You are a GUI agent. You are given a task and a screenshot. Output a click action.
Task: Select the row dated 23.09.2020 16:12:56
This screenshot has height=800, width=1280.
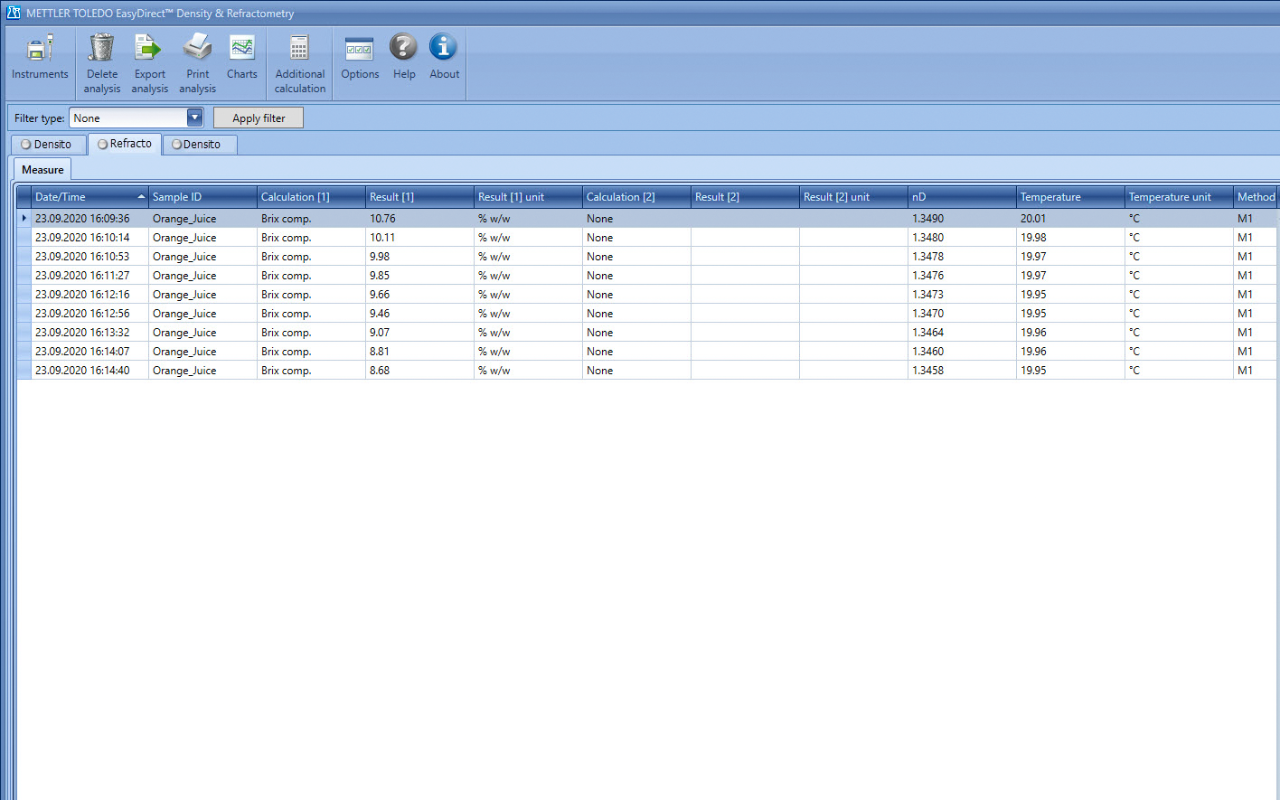click(647, 313)
